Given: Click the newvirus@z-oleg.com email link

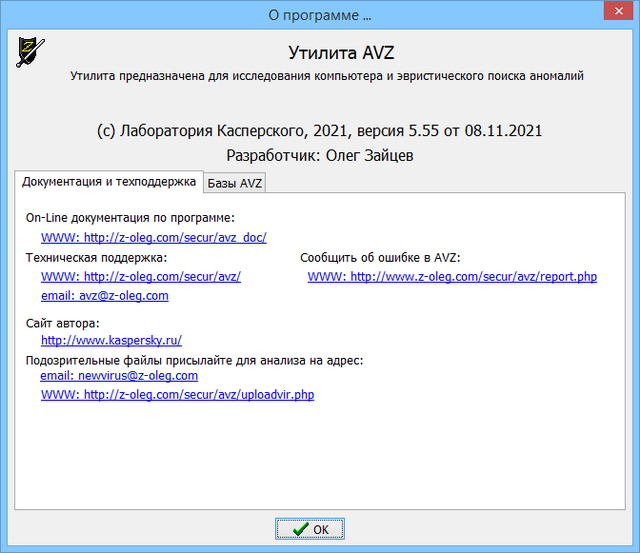Looking at the screenshot, I should click(119, 376).
